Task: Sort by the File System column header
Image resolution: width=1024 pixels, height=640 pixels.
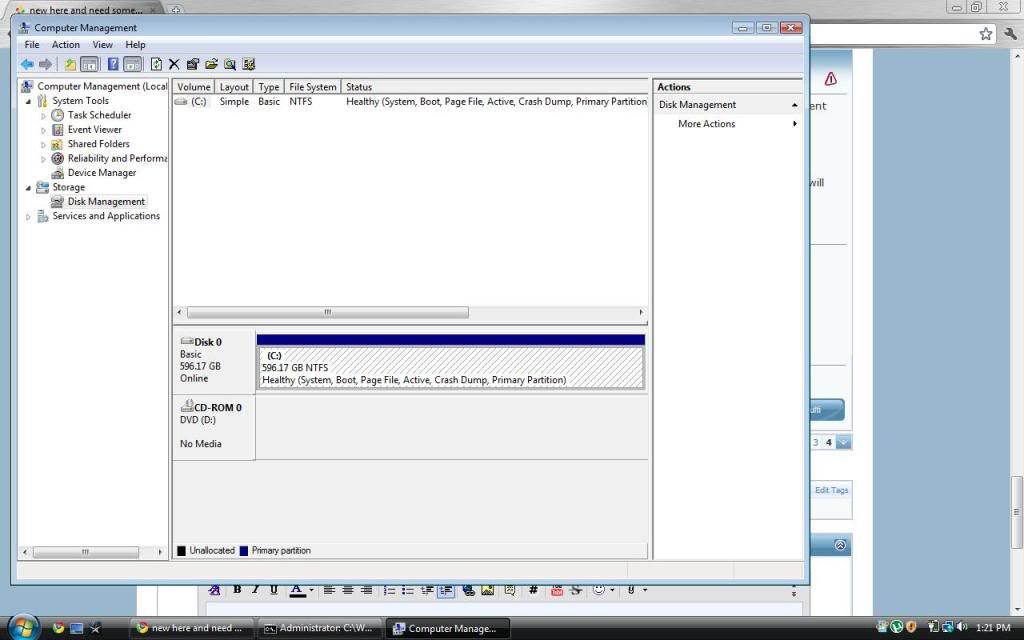Action: (312, 87)
